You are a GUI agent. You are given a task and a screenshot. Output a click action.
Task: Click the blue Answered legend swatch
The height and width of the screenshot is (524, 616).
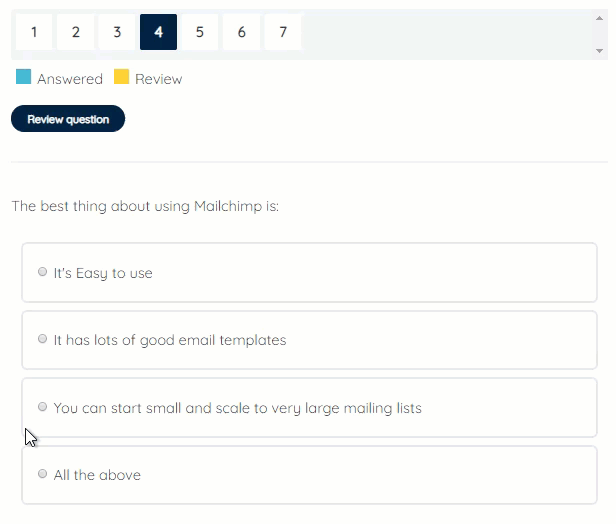(x=24, y=77)
